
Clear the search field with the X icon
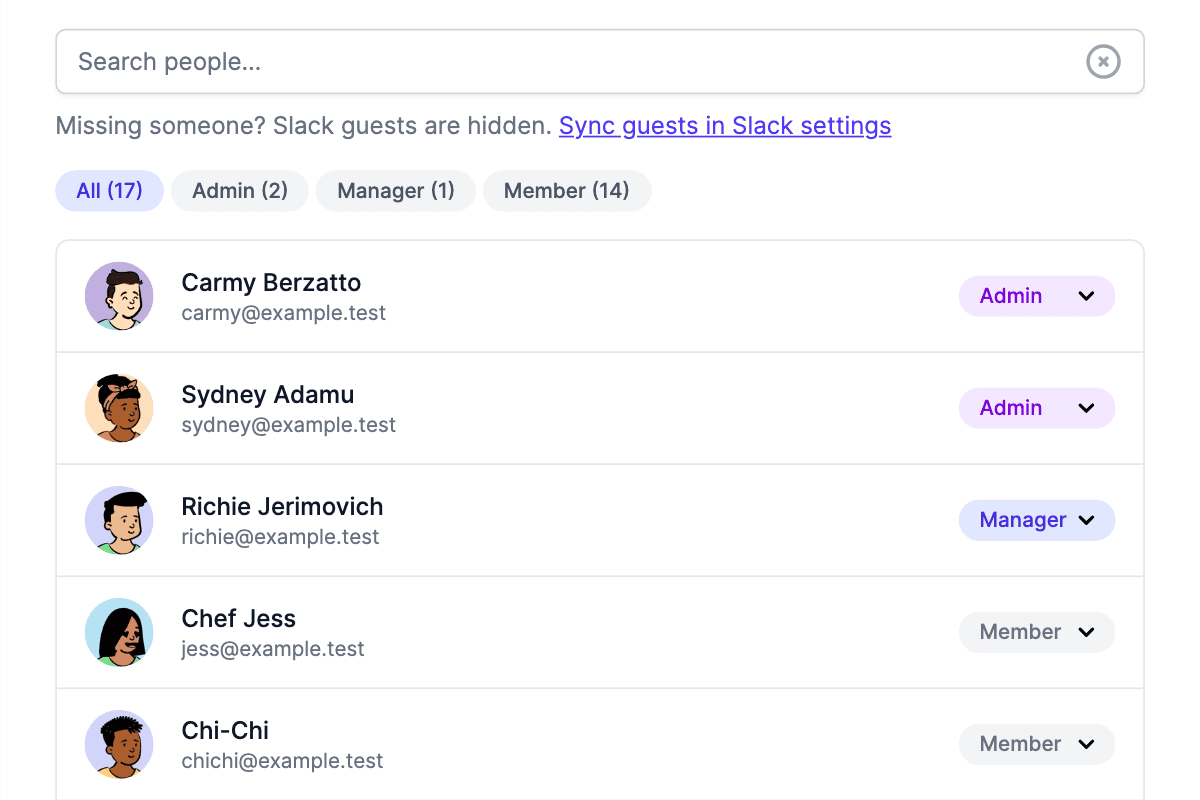point(1103,62)
